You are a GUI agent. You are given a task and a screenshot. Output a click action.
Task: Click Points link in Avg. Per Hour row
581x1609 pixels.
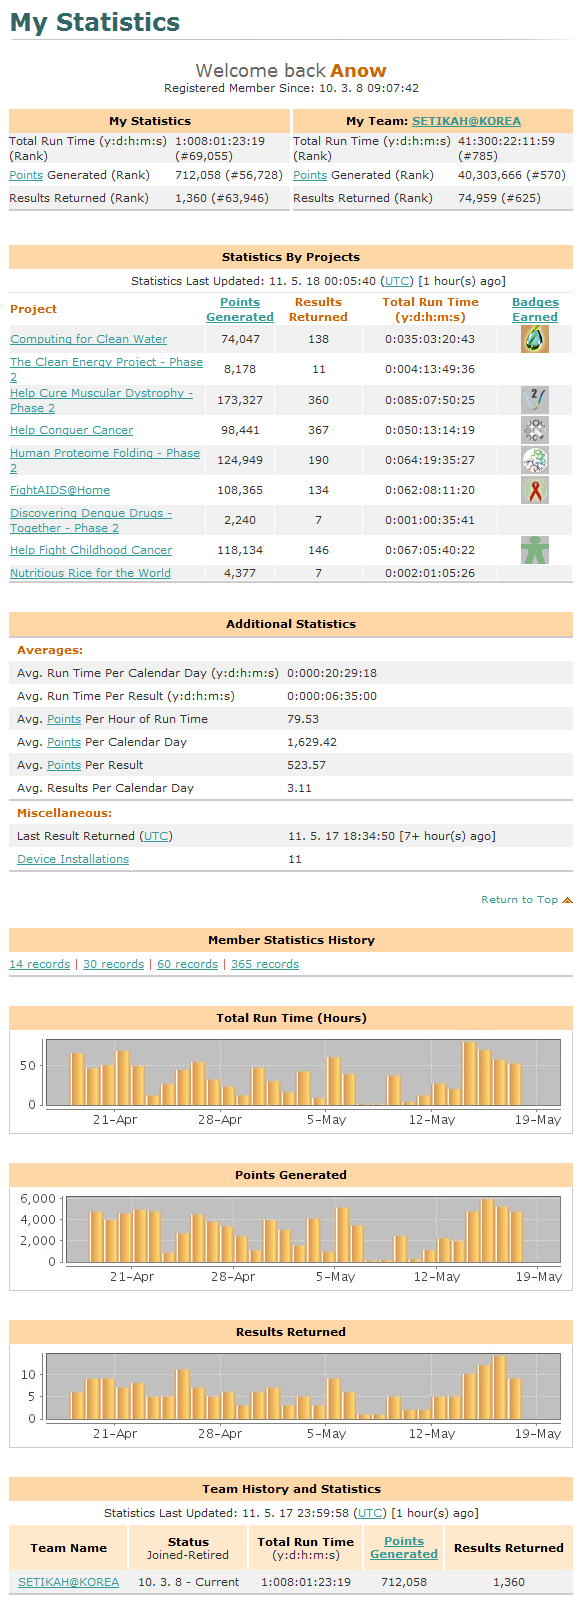[64, 719]
